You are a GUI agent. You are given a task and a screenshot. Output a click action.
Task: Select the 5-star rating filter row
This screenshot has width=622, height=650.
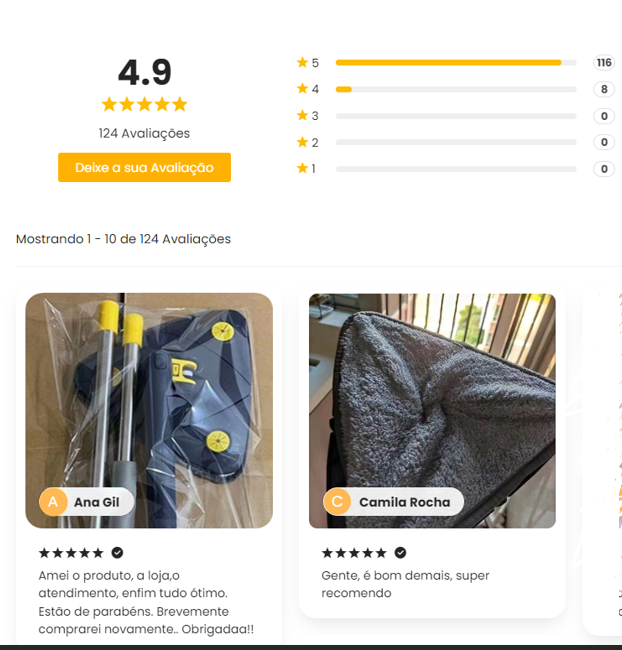(455, 63)
